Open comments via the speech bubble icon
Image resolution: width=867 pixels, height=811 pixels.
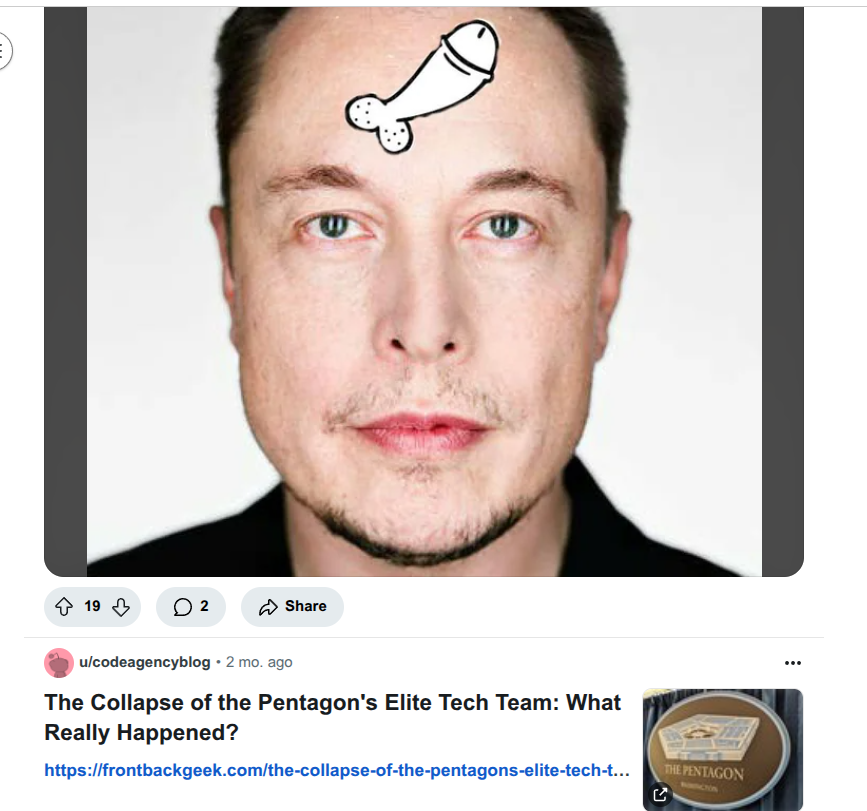point(182,606)
